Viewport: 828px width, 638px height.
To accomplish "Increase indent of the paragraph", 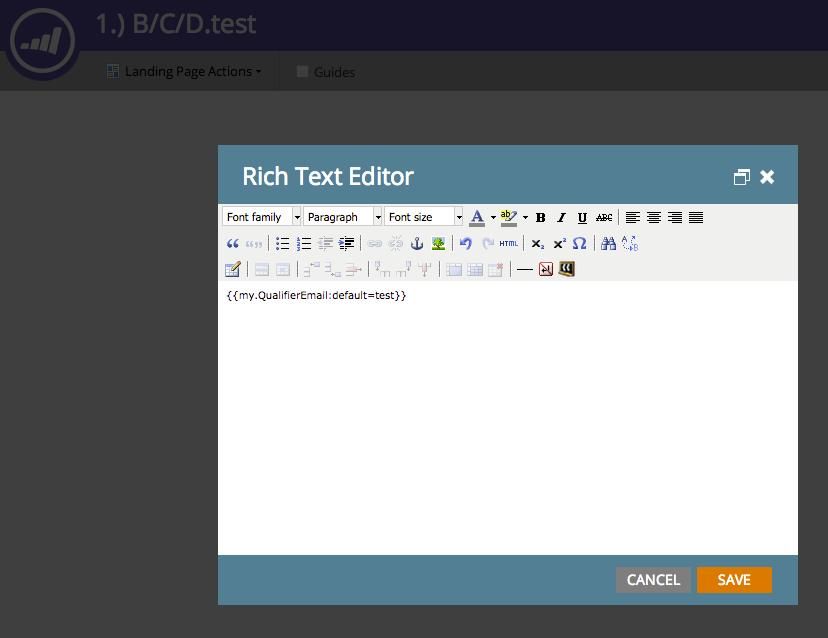I will [346, 243].
